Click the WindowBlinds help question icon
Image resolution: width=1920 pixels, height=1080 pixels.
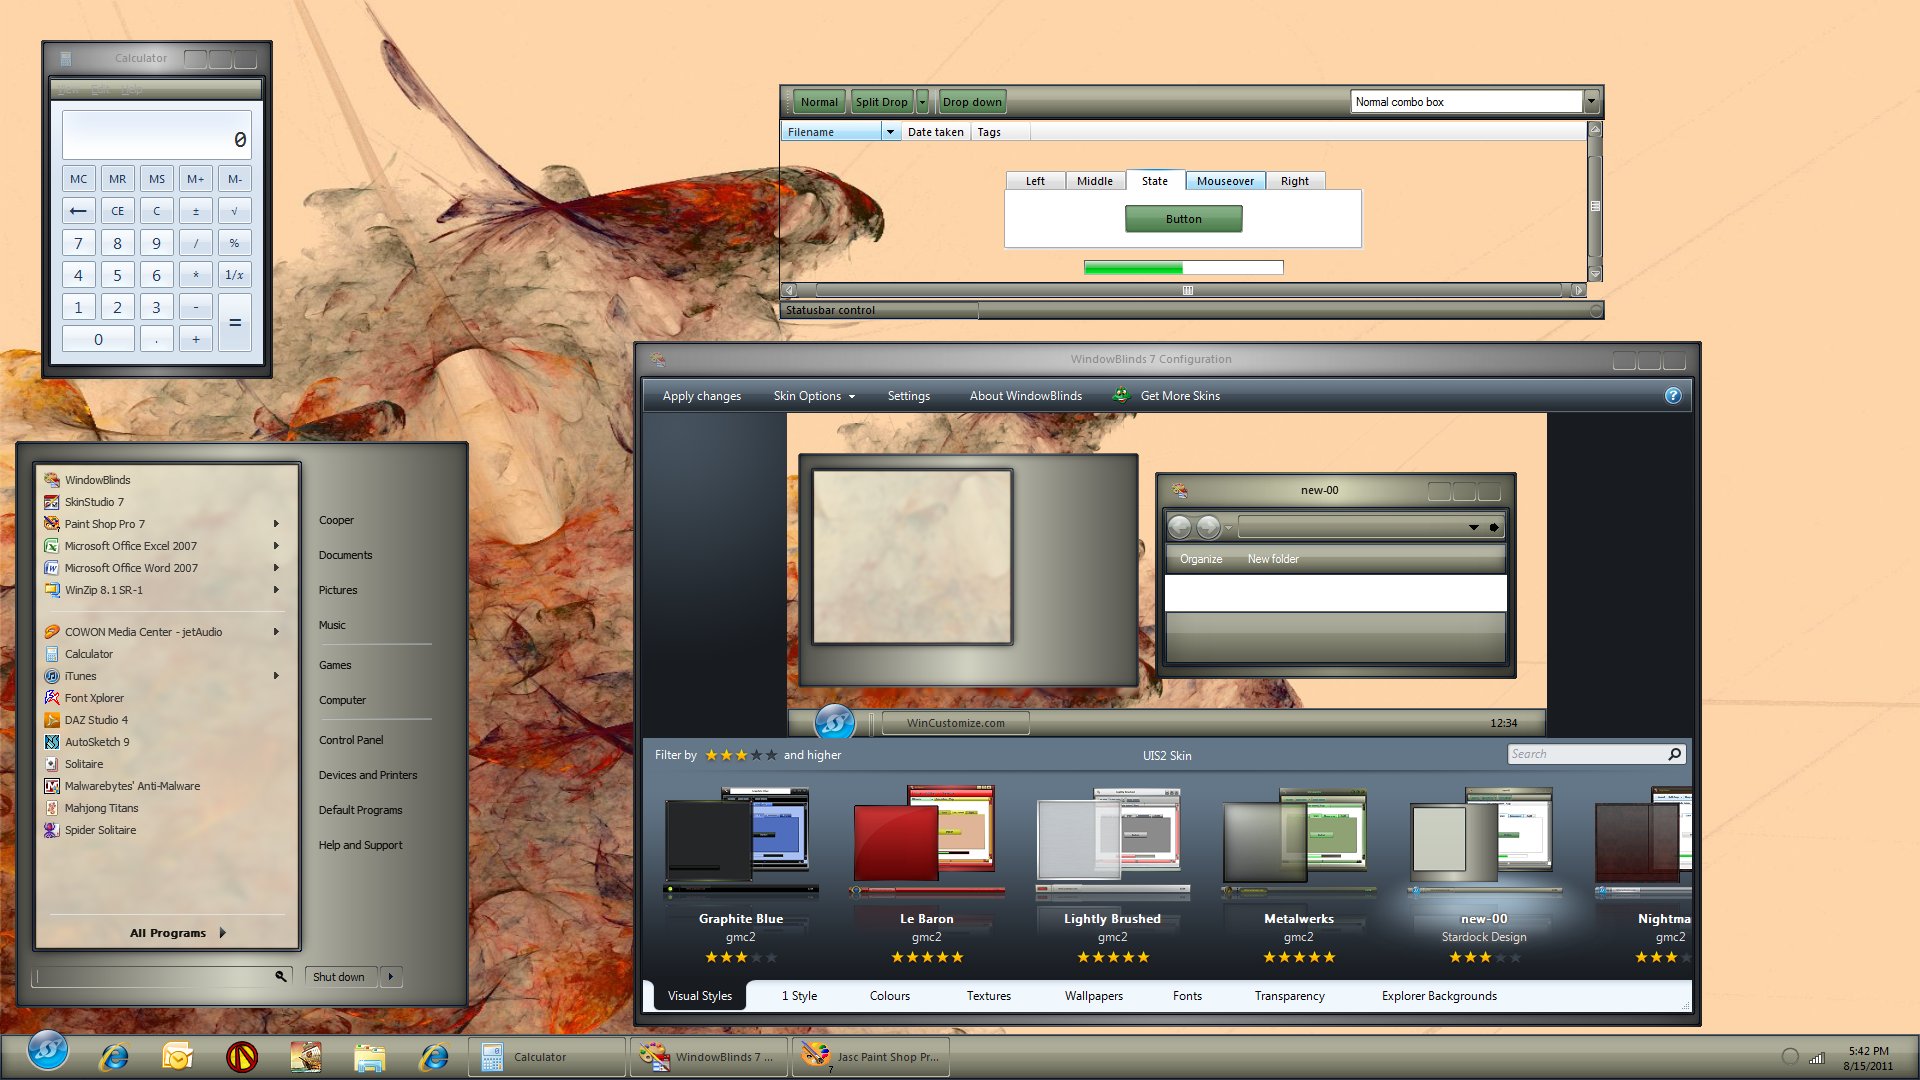(1673, 396)
